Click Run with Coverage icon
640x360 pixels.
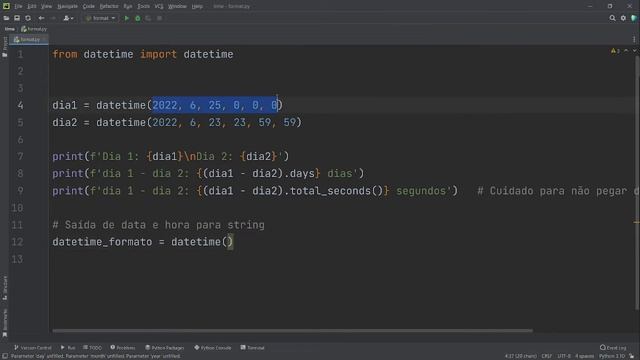tap(148, 18)
